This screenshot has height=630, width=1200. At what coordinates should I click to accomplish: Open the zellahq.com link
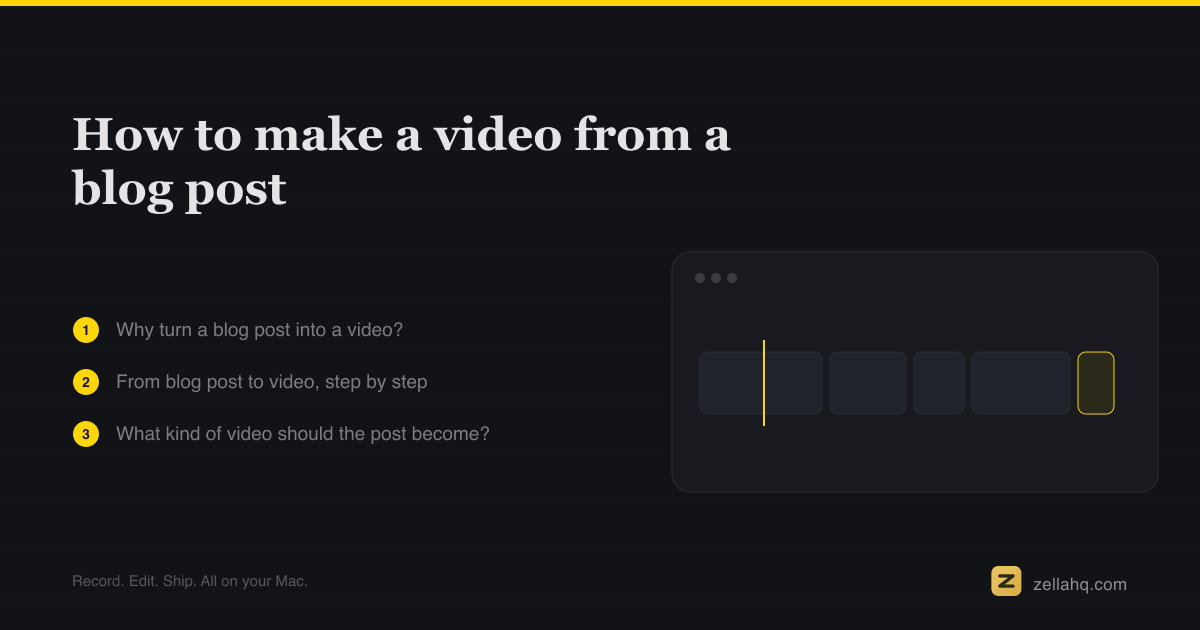(x=1080, y=584)
